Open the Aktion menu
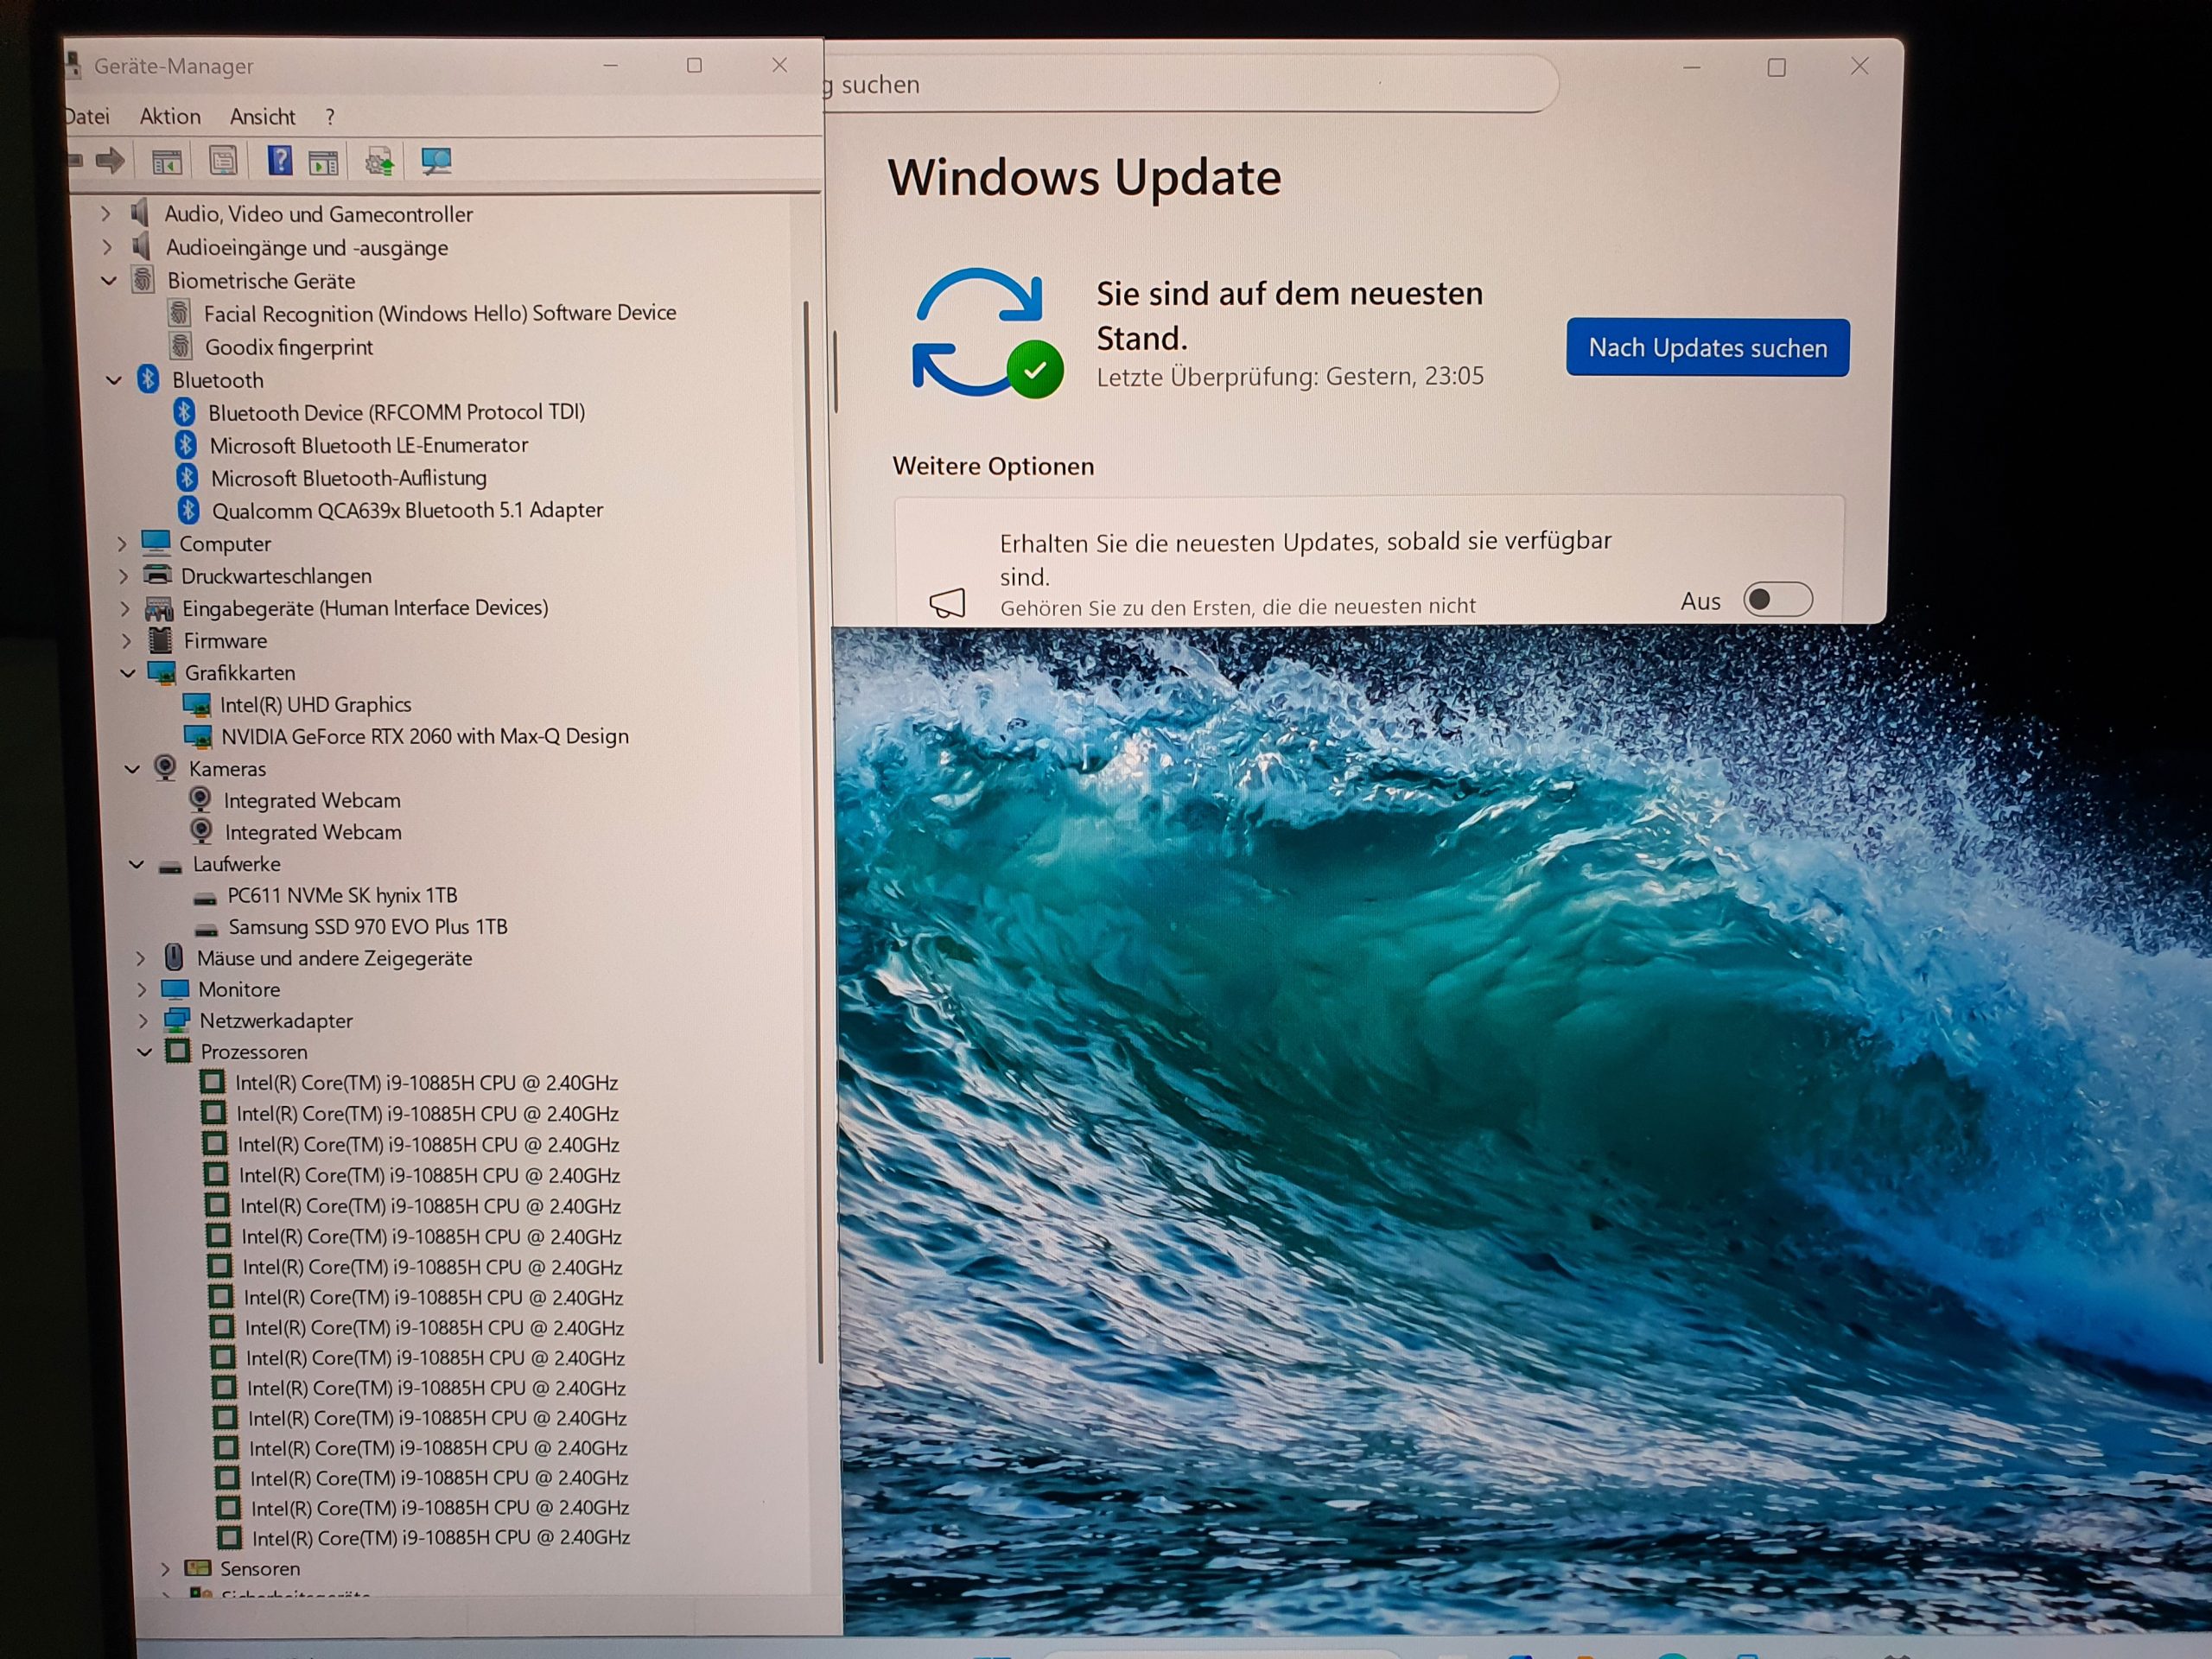 click(170, 117)
